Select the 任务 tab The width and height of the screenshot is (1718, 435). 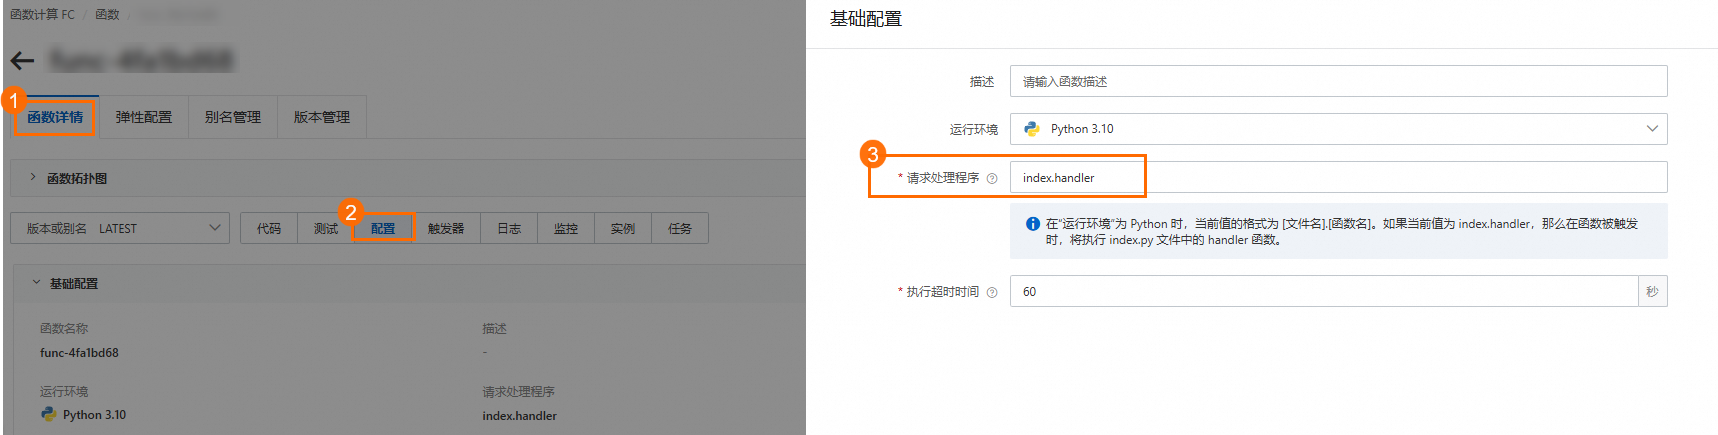coord(680,228)
